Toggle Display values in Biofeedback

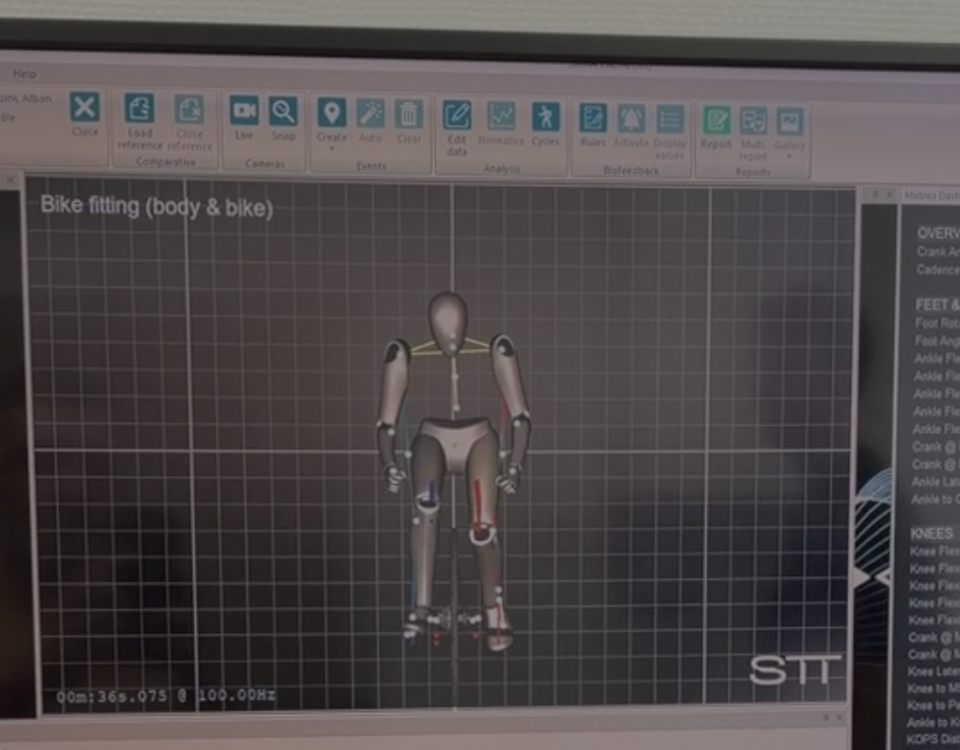click(x=670, y=120)
